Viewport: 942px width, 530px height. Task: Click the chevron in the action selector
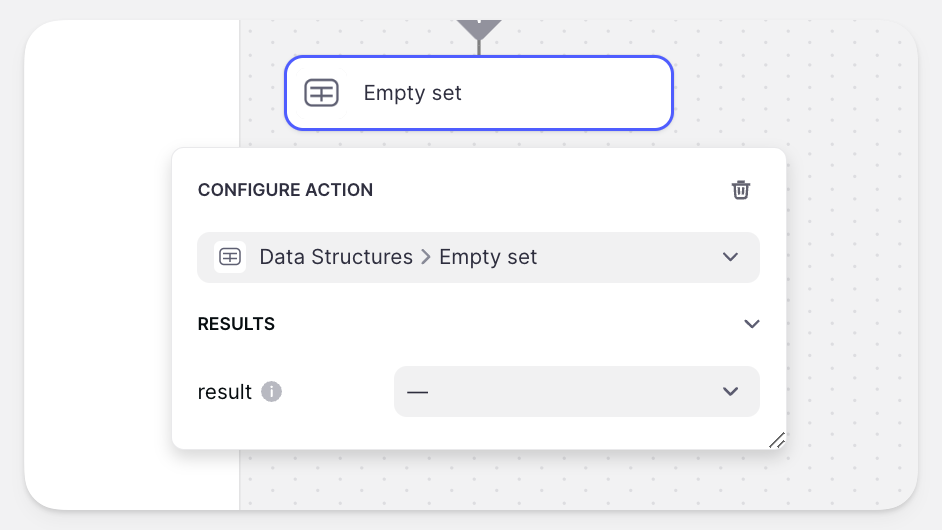coord(730,257)
